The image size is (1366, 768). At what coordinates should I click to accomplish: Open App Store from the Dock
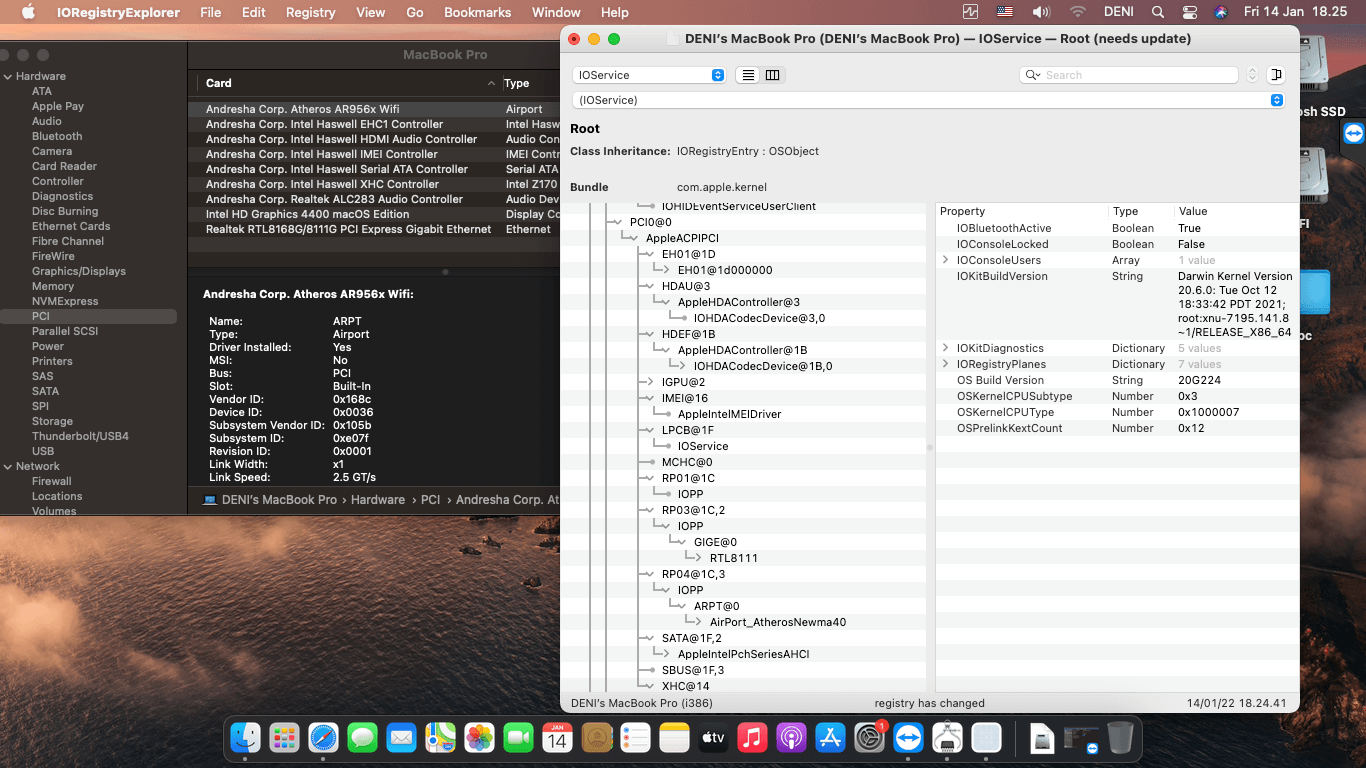831,738
